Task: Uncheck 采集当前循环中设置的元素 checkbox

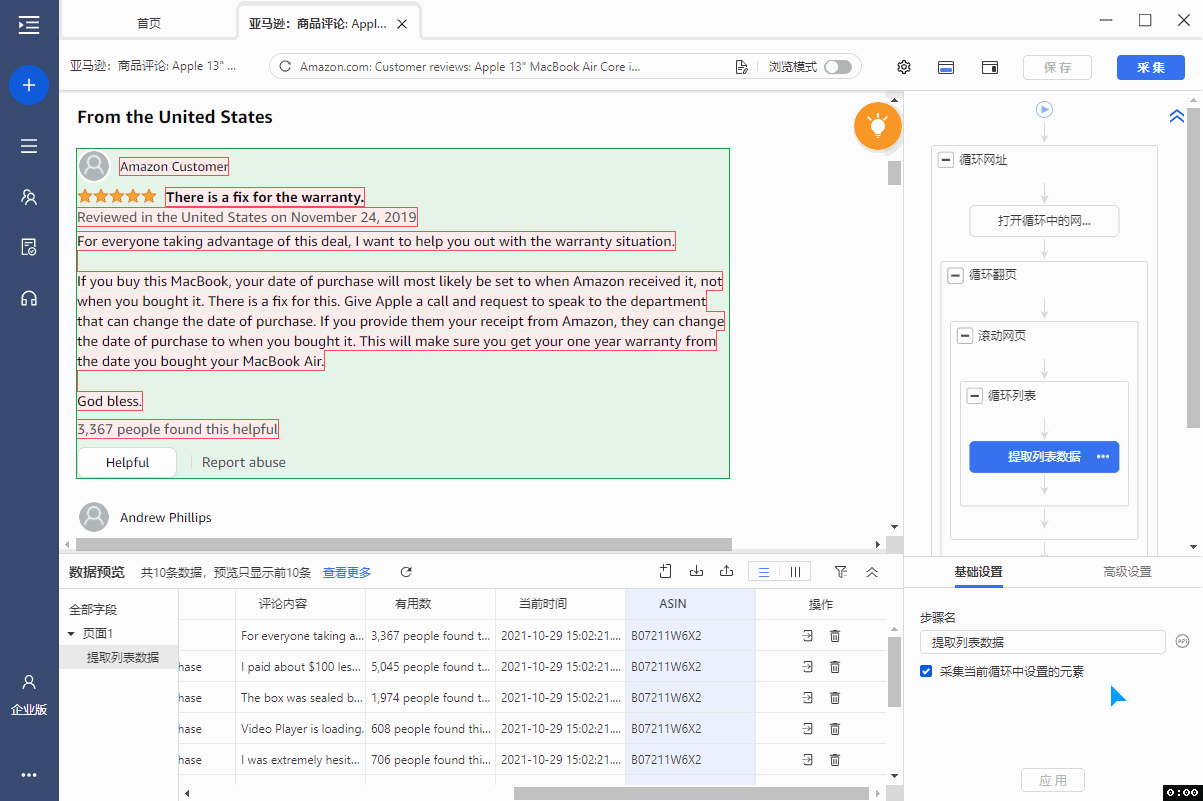Action: click(x=926, y=671)
